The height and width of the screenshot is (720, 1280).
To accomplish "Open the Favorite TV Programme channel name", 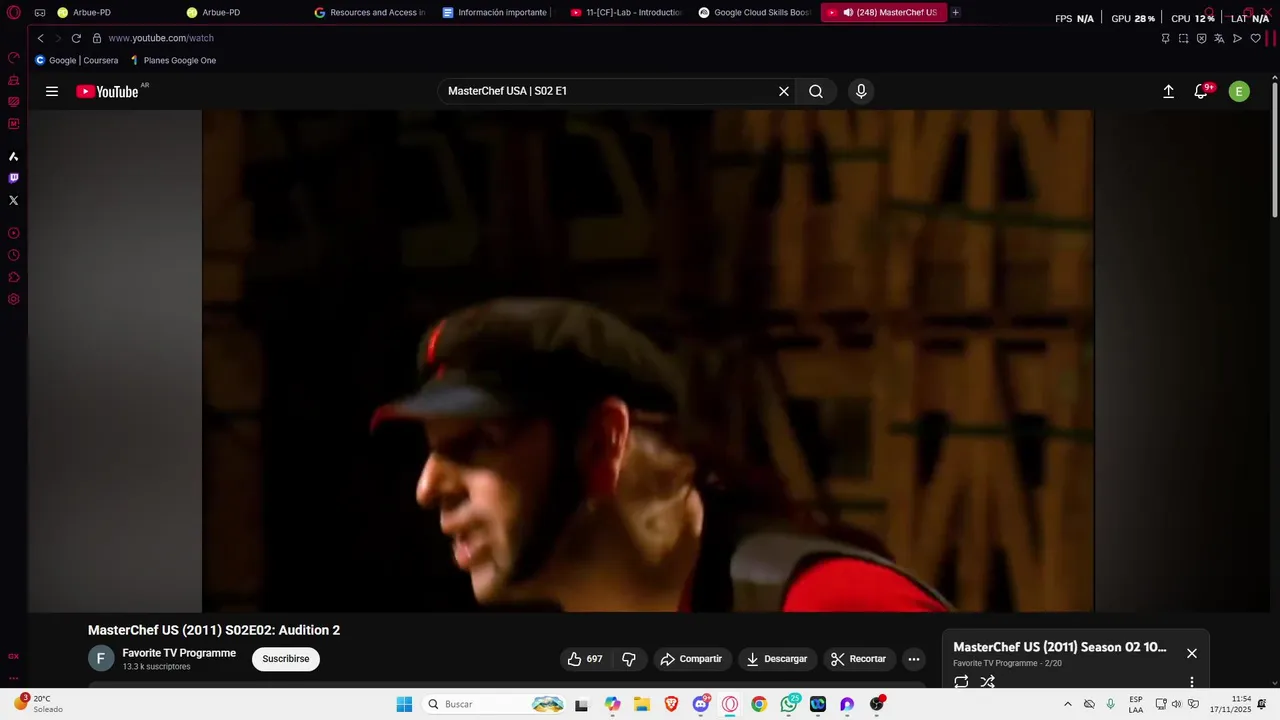I will [179, 653].
